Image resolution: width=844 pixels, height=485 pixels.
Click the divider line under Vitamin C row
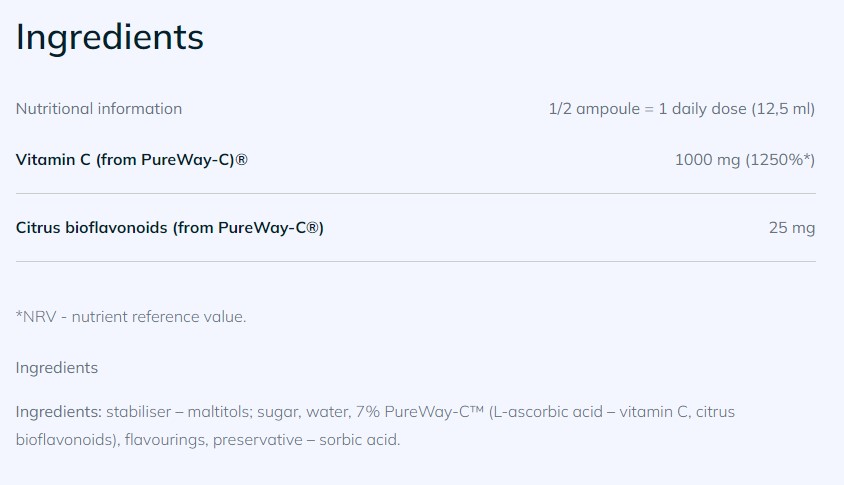pyautogui.click(x=416, y=193)
